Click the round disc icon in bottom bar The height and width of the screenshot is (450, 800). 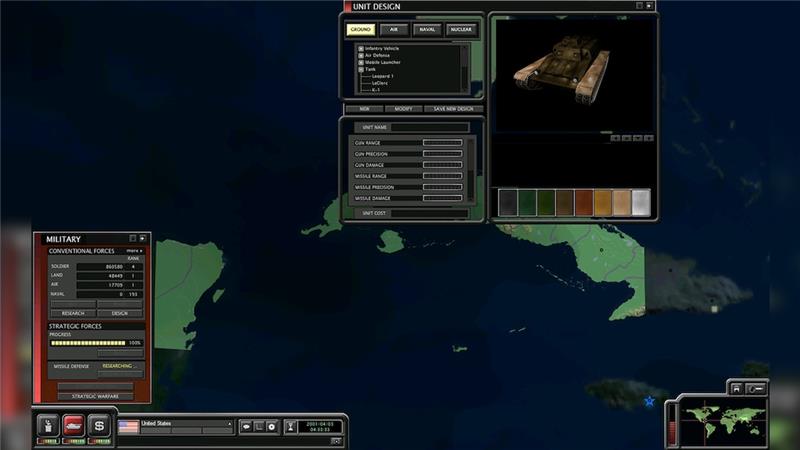[271, 427]
